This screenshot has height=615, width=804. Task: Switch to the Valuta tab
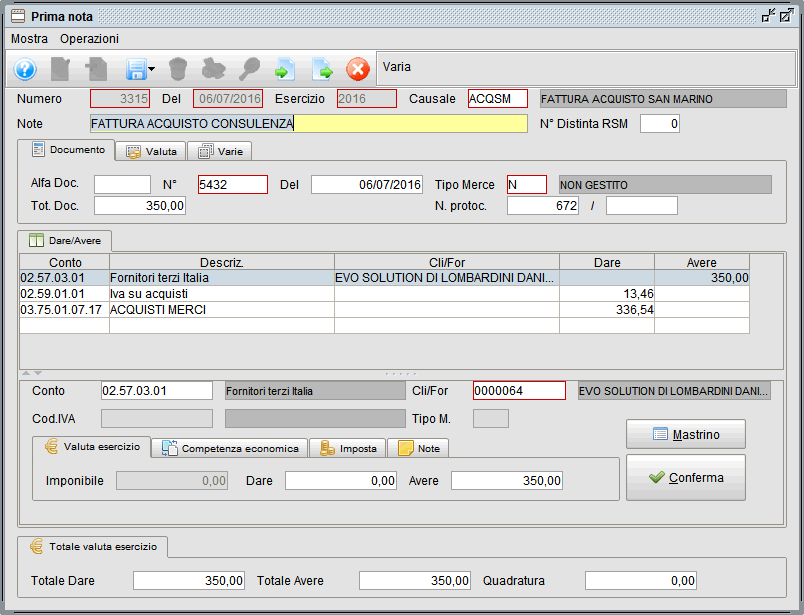[x=150, y=151]
